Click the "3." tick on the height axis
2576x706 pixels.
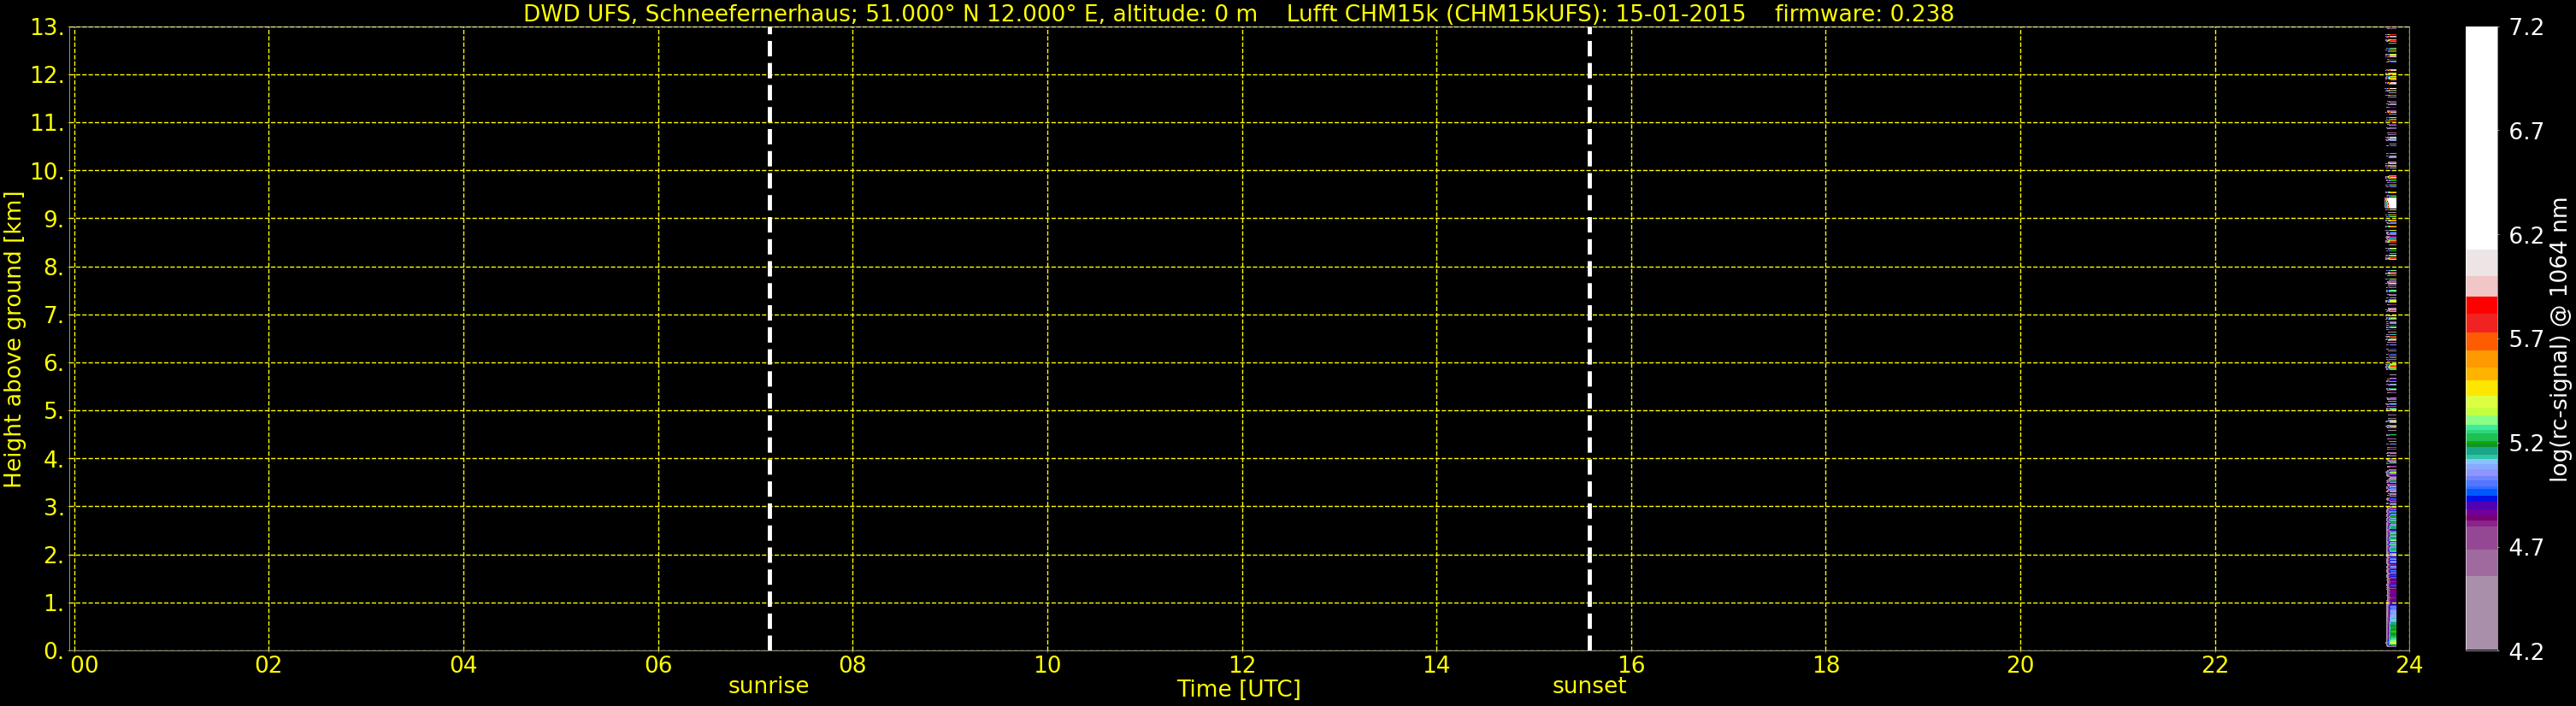click(53, 508)
